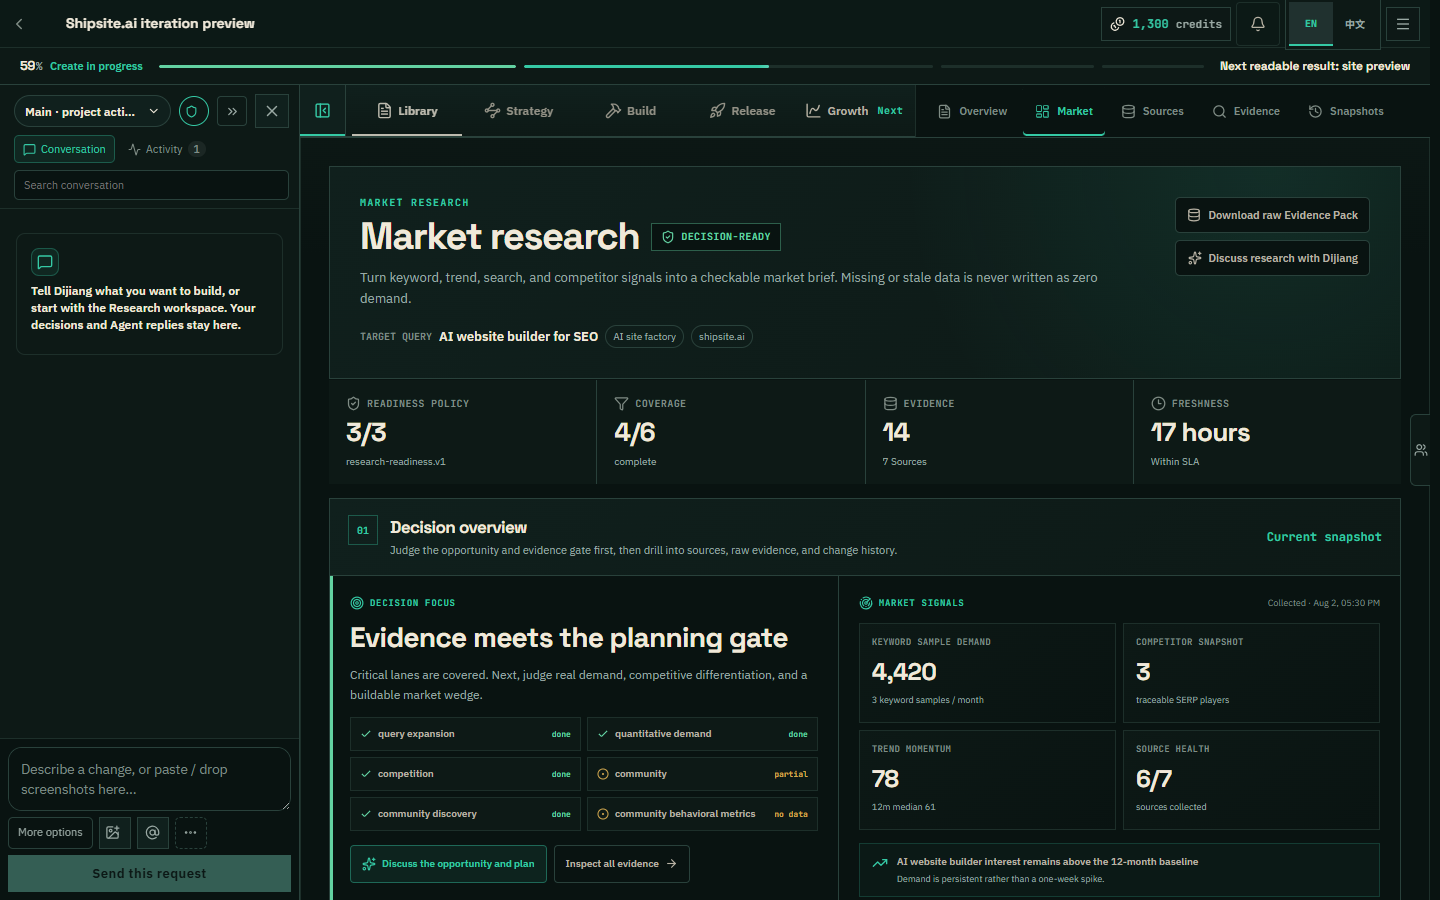
Task: Close the conversation panel
Action: pyautogui.click(x=272, y=111)
